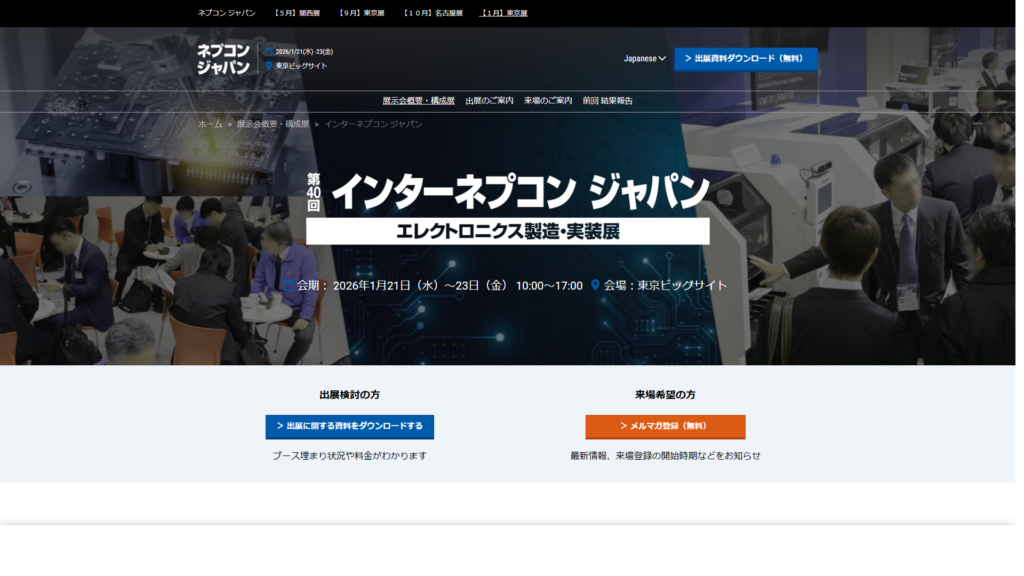
Task: Open the ネプコン ジャパン top bar link
Action: coord(227,13)
